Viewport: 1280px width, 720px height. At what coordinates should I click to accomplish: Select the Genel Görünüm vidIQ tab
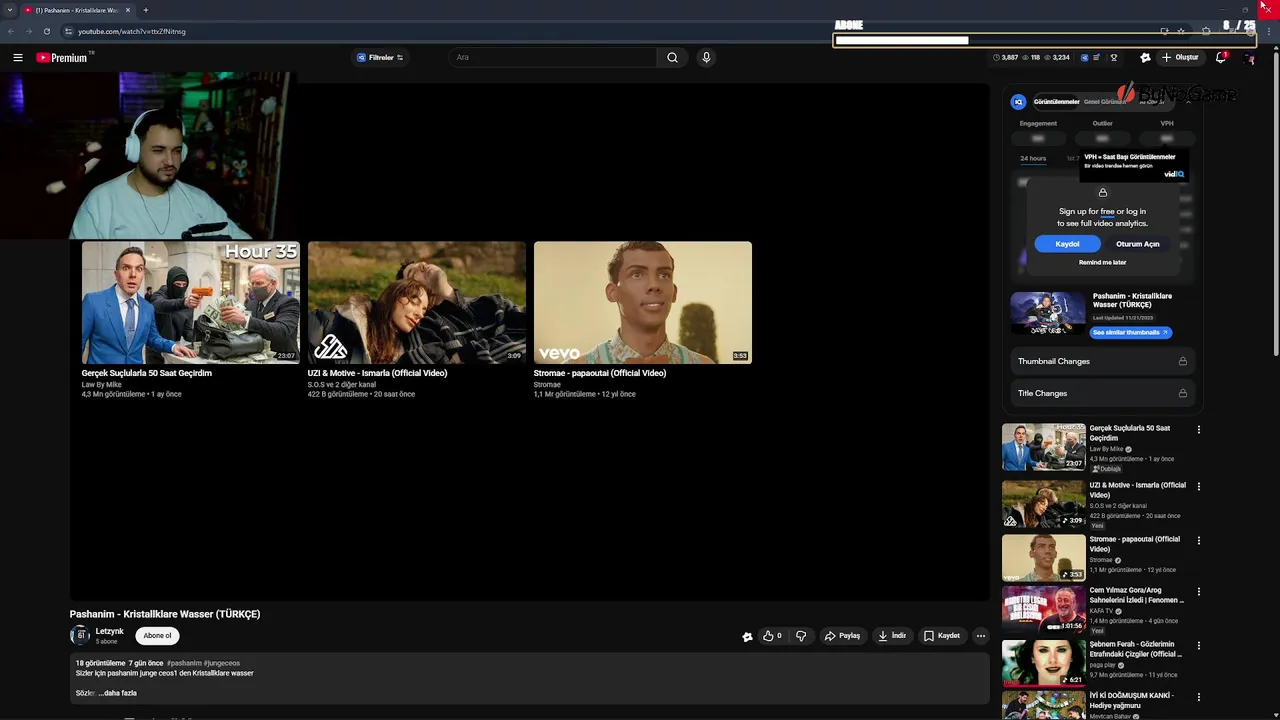[1104, 102]
